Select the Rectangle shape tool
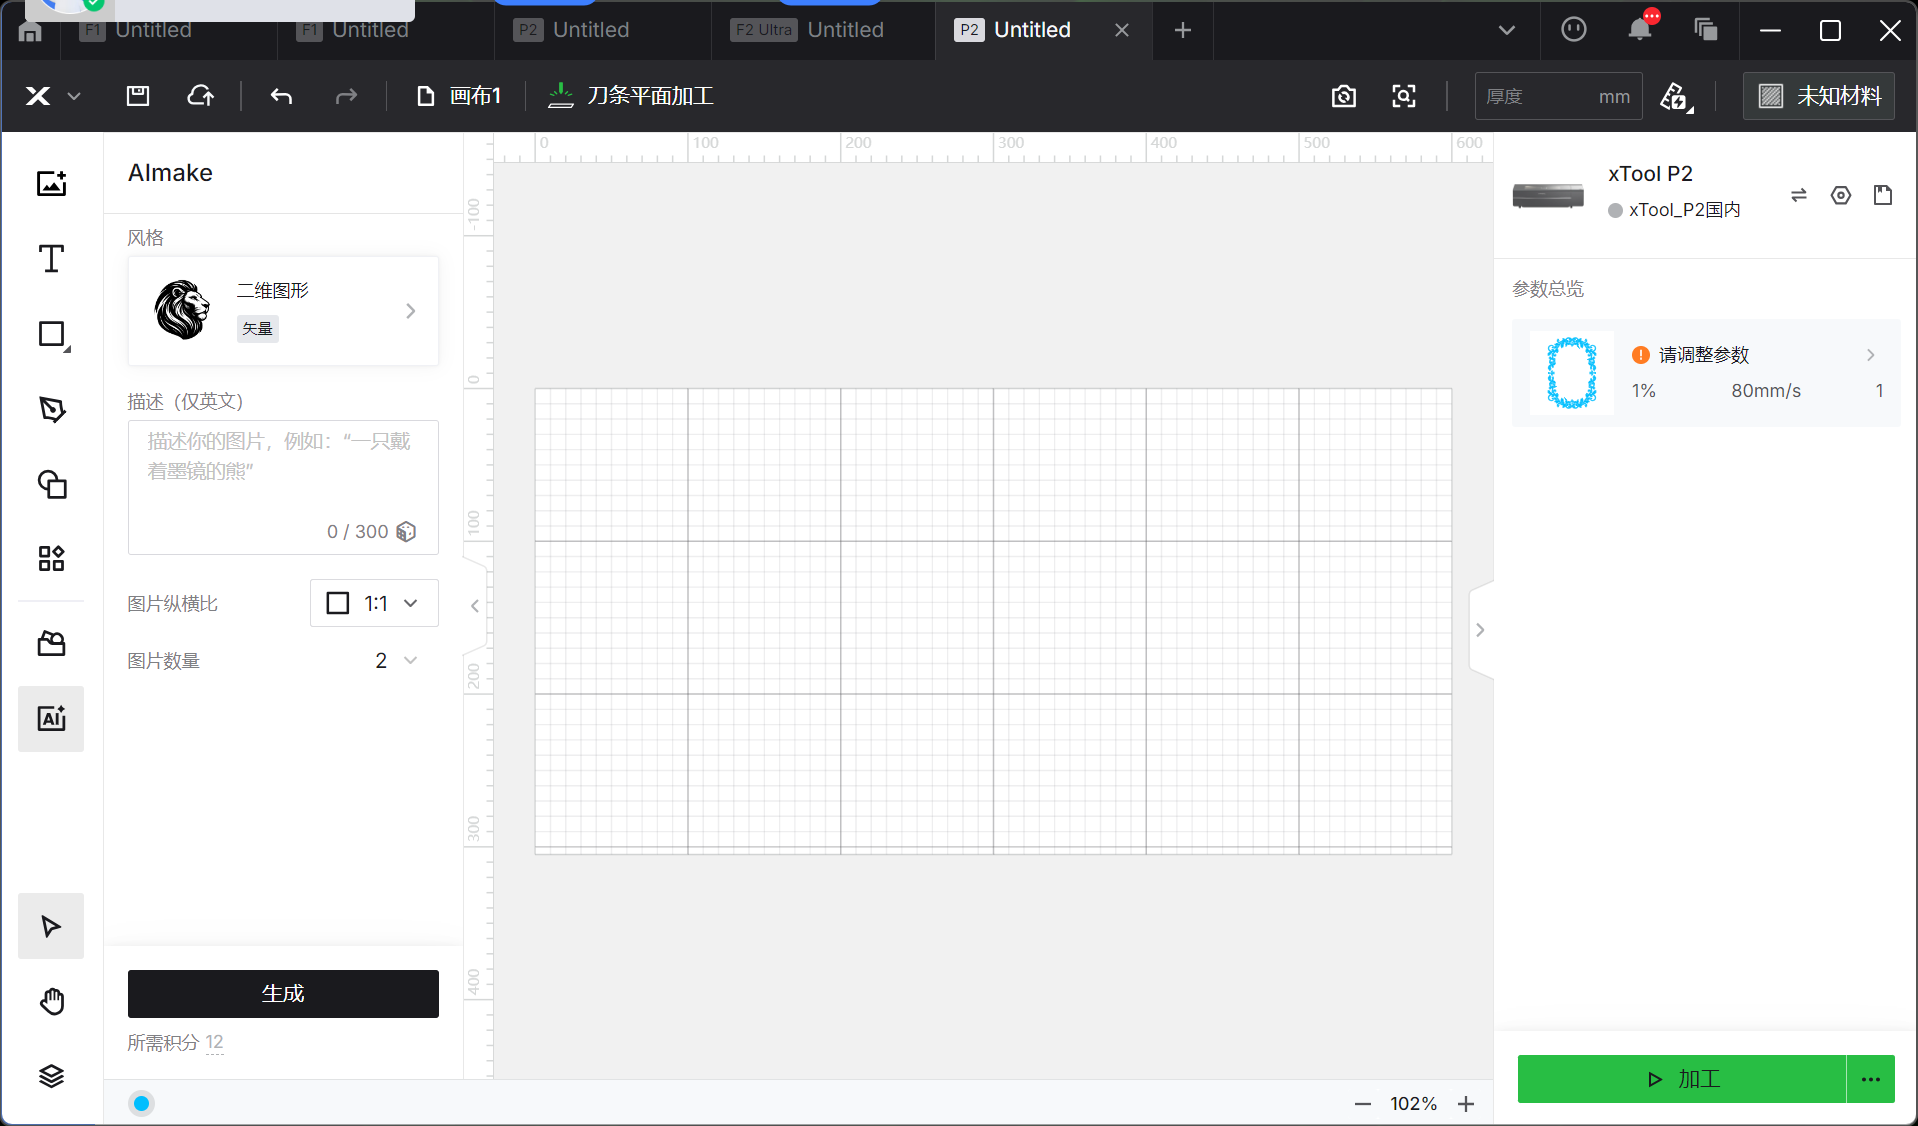Image resolution: width=1918 pixels, height=1126 pixels. pyautogui.click(x=51, y=334)
